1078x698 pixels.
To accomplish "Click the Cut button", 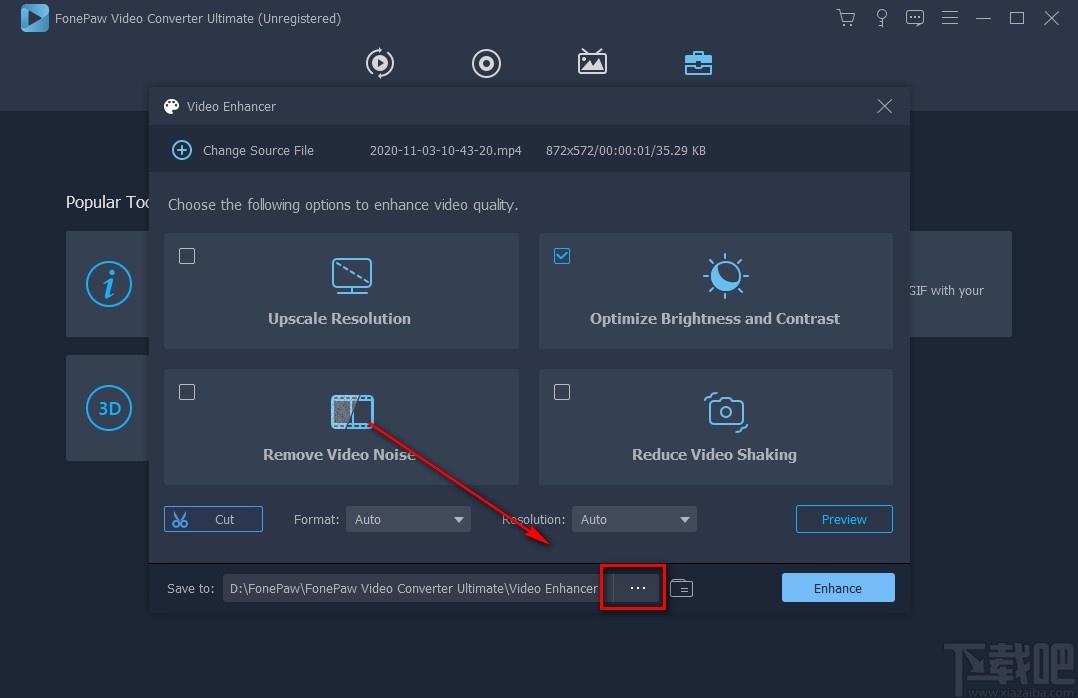I will (213, 519).
